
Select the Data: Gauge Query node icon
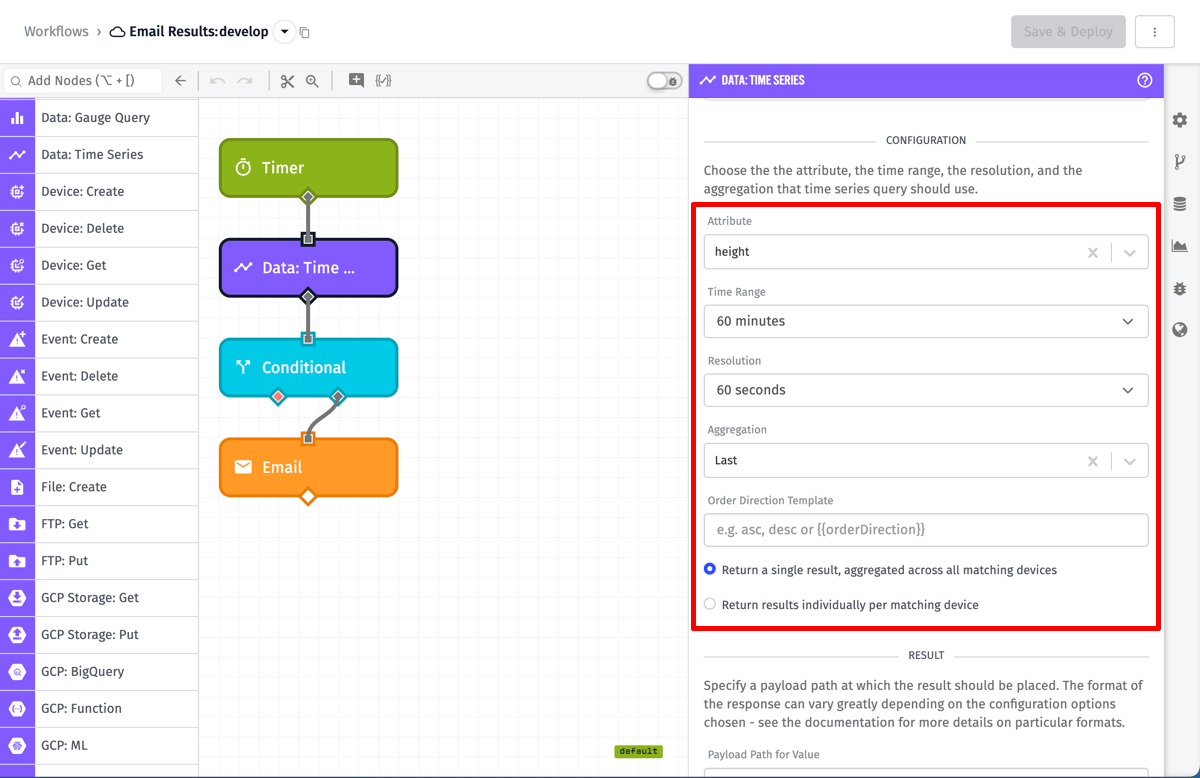pos(17,117)
